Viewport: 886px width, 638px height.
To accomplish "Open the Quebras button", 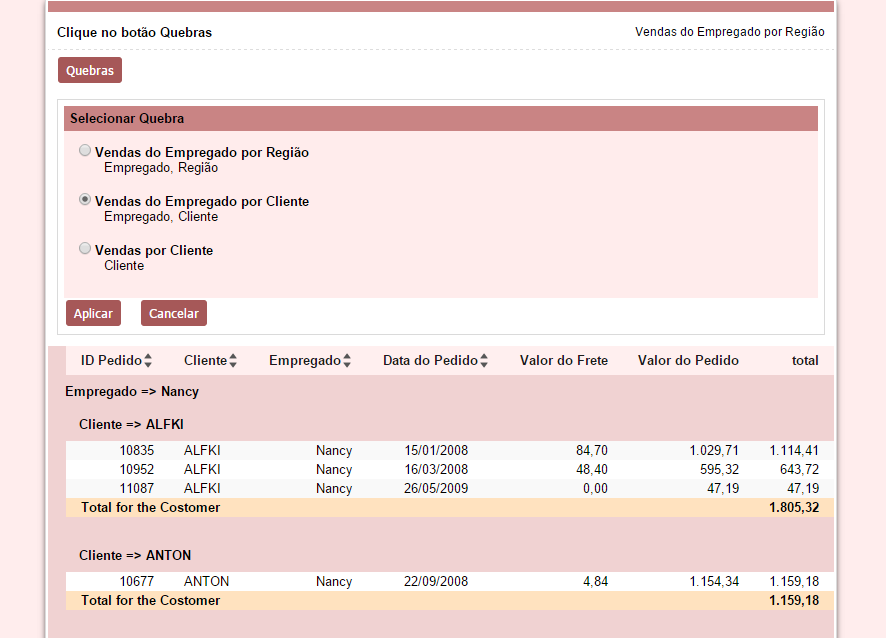I will click(90, 71).
